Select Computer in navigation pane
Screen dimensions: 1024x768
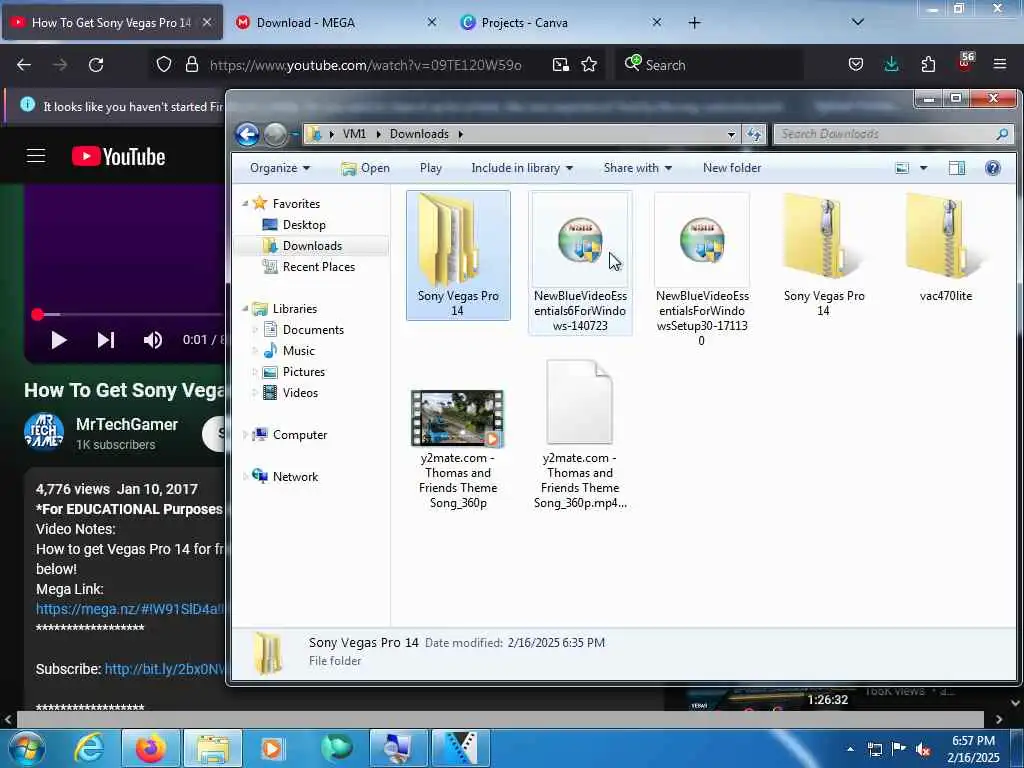click(x=300, y=435)
